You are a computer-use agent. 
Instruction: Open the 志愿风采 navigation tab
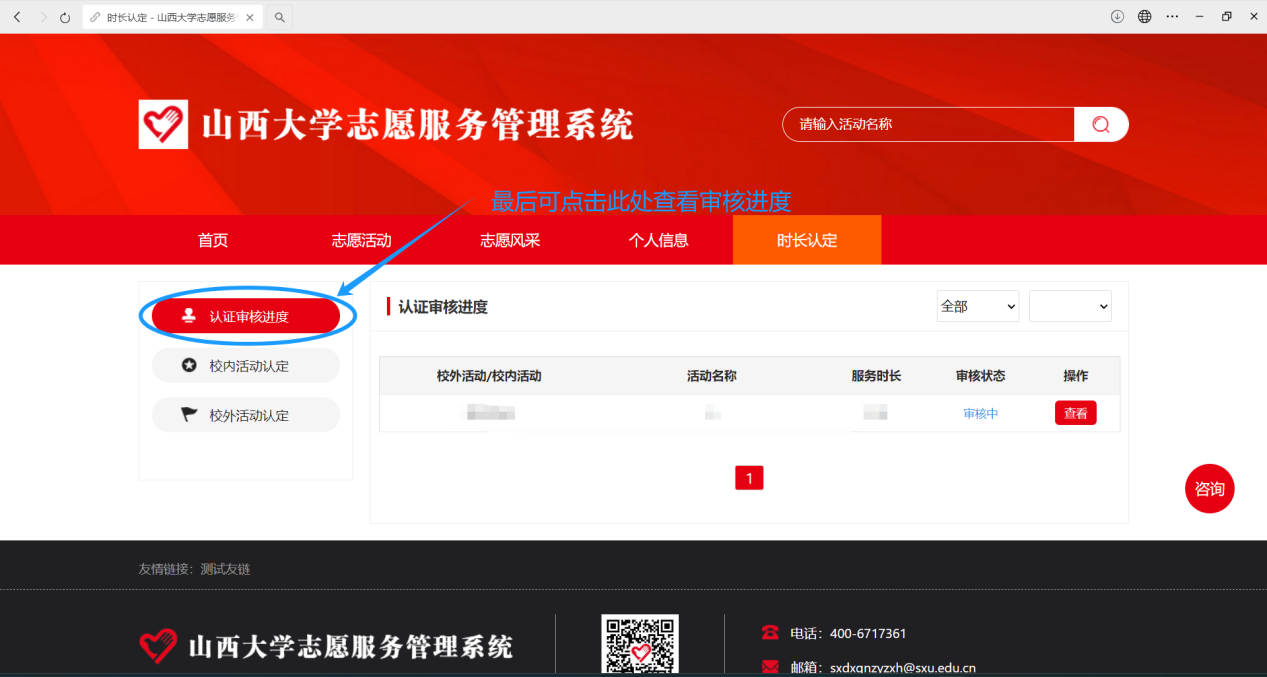point(510,240)
